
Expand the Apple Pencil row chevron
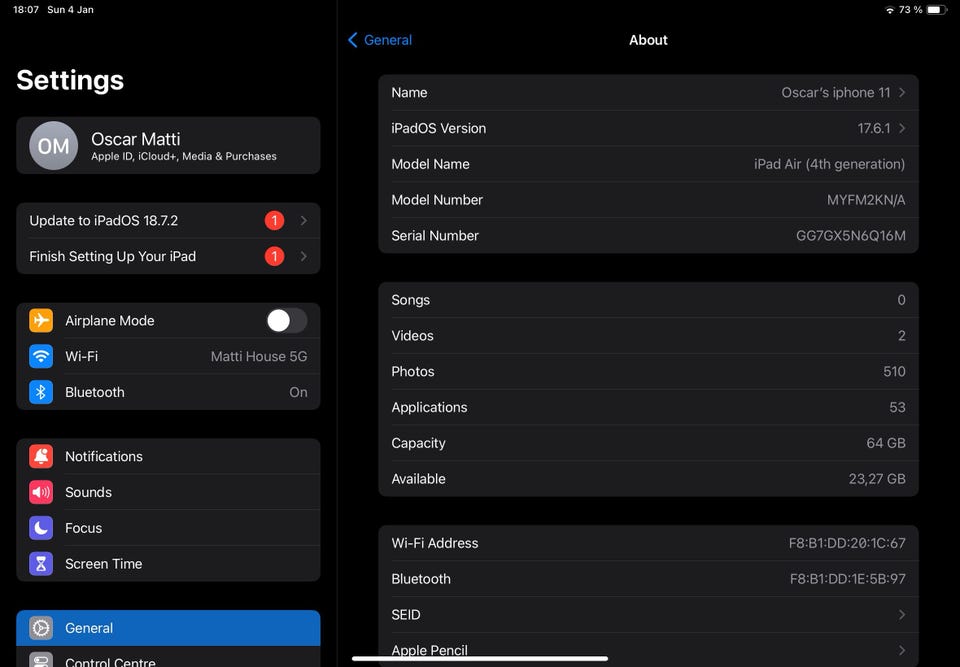click(902, 650)
